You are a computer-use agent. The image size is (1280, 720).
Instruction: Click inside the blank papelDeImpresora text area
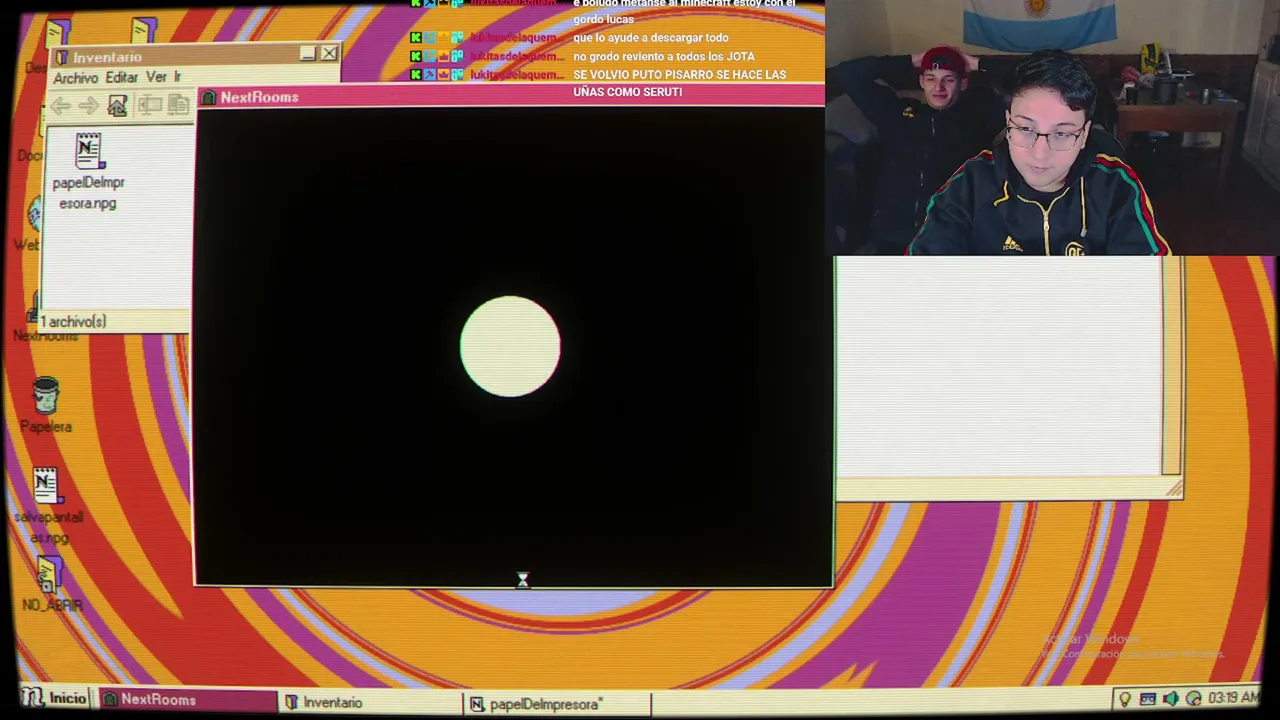998,366
